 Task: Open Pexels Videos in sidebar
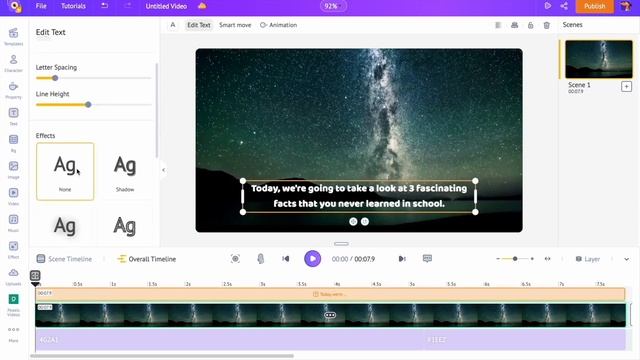pos(13,304)
